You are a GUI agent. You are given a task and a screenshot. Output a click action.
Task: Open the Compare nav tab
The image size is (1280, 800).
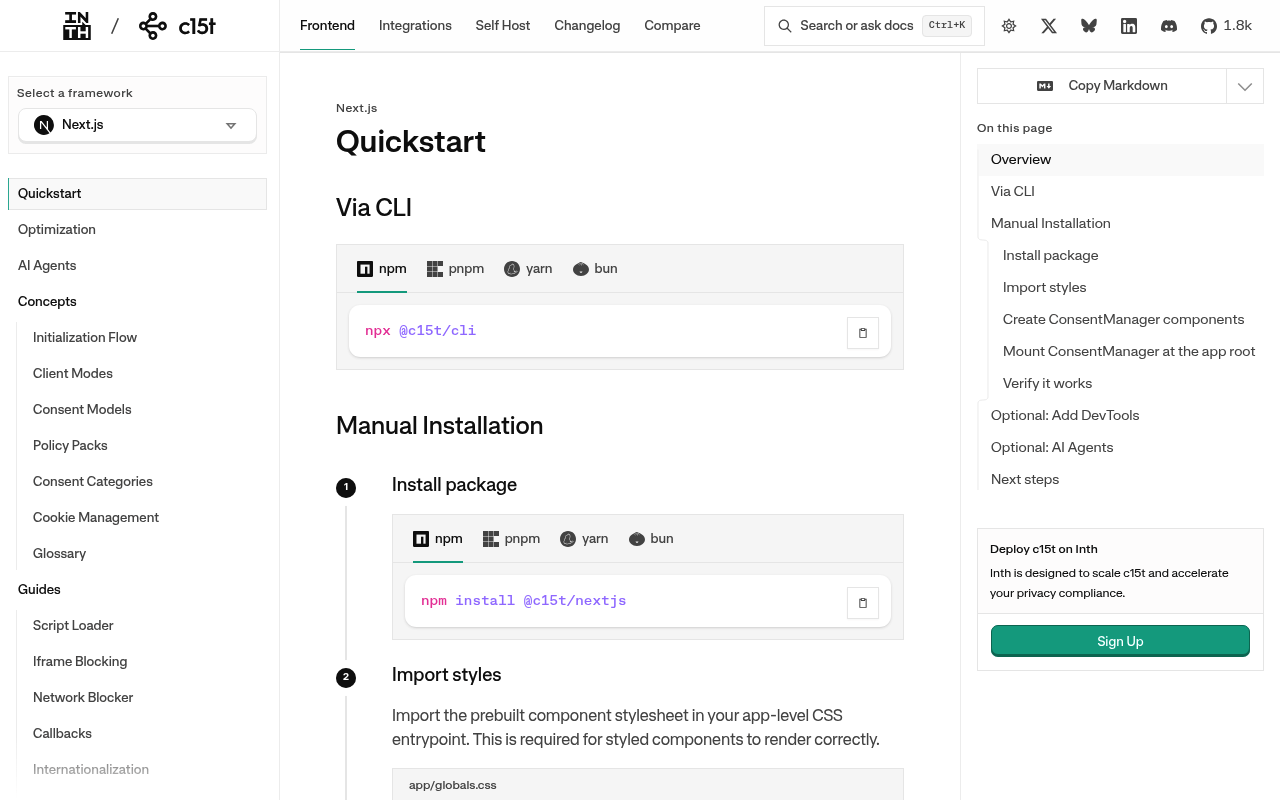(x=672, y=26)
